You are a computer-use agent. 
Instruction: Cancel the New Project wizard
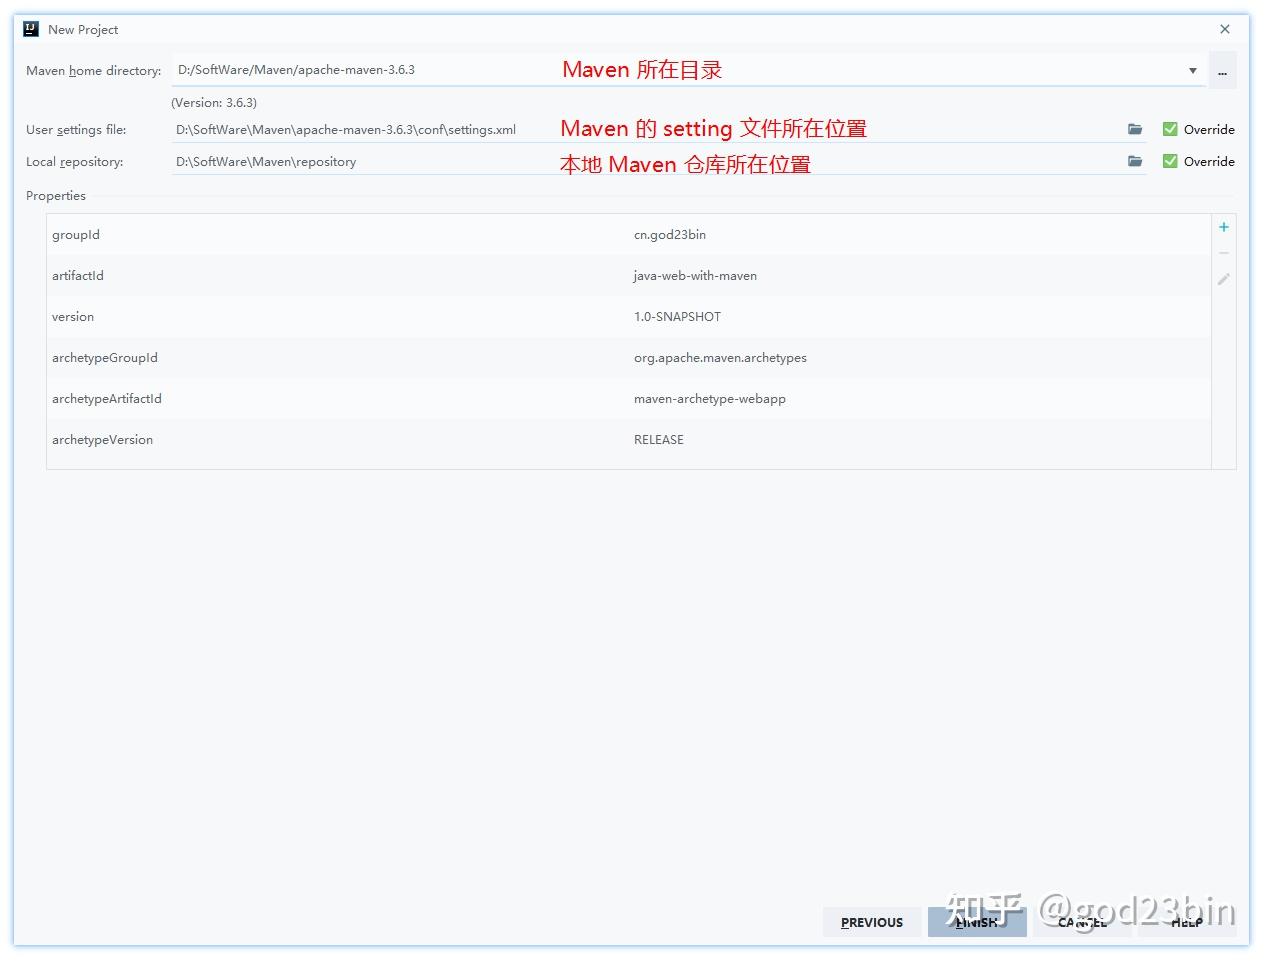1081,922
